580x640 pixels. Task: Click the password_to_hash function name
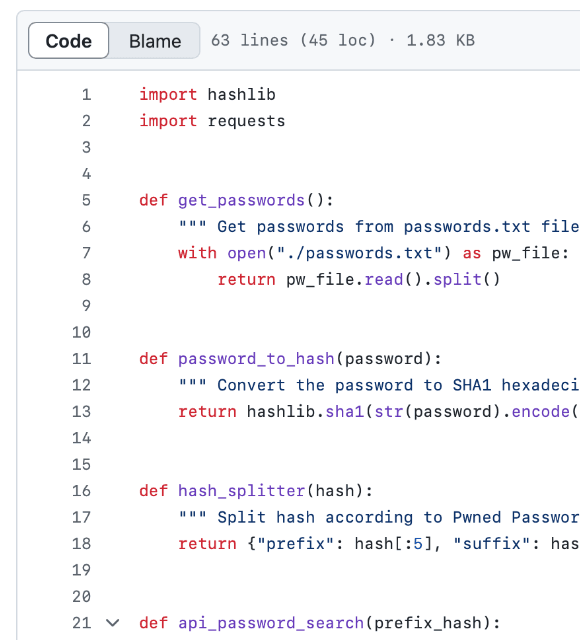tap(256, 359)
